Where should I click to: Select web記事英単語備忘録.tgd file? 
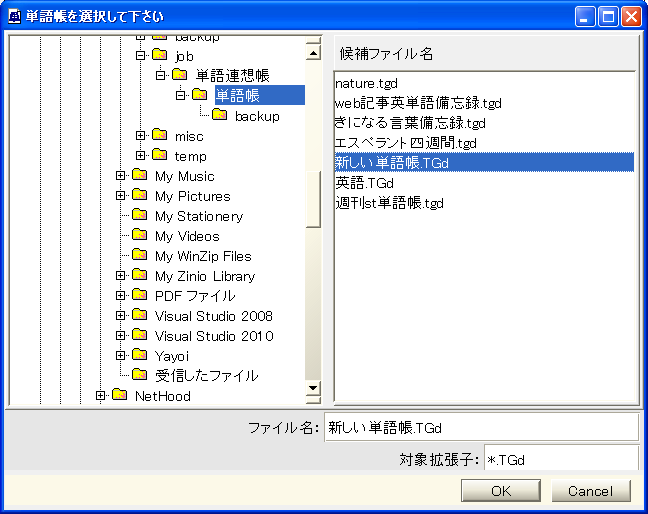(x=418, y=103)
